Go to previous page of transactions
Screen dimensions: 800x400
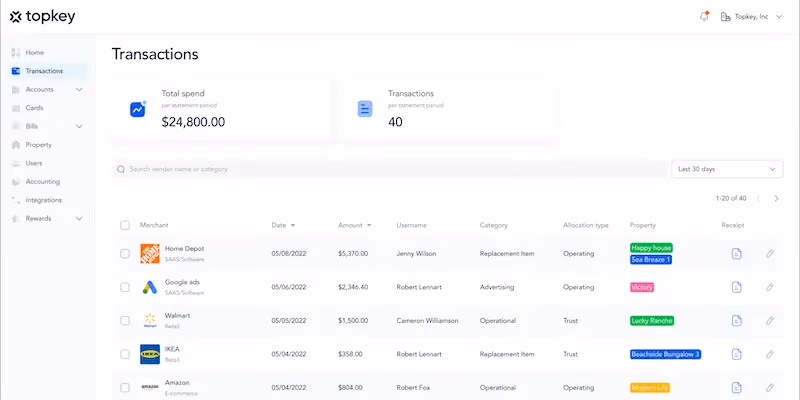(x=758, y=198)
